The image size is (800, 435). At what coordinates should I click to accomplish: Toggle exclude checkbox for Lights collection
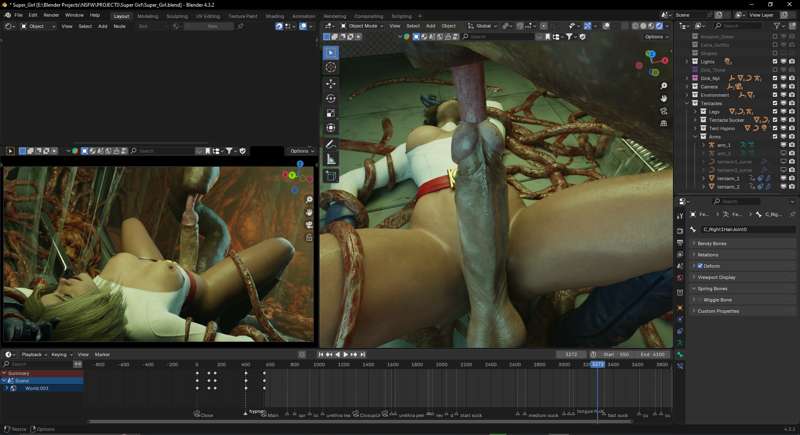tap(775, 61)
